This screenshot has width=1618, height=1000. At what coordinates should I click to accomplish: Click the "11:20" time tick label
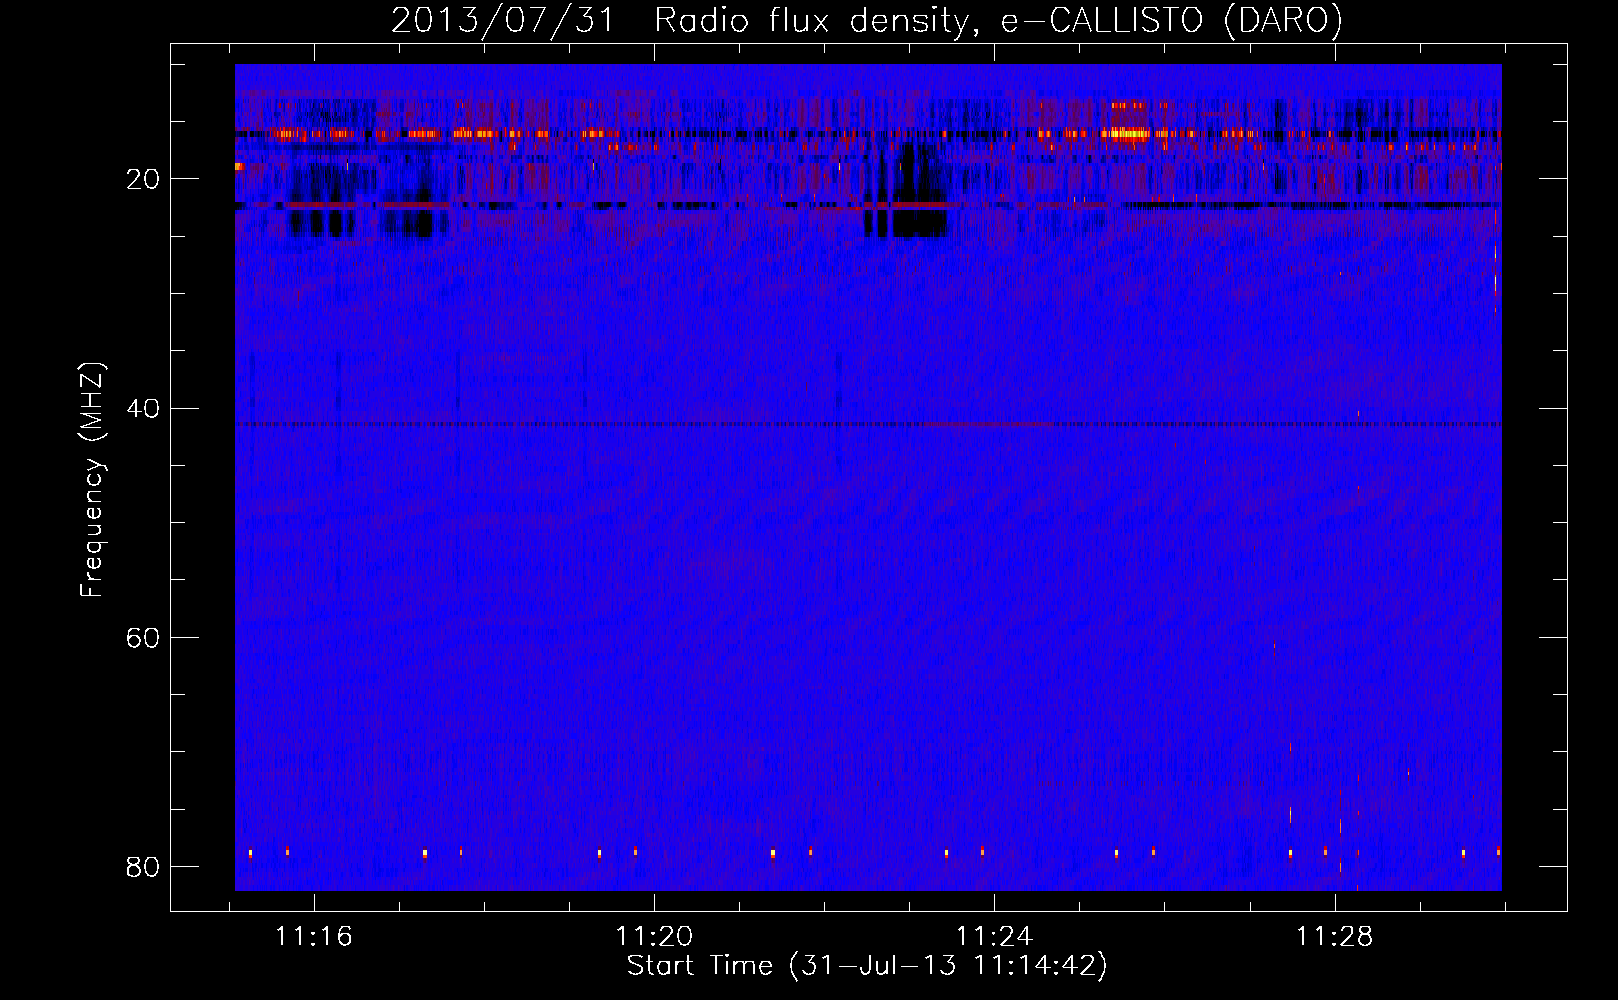click(x=654, y=937)
